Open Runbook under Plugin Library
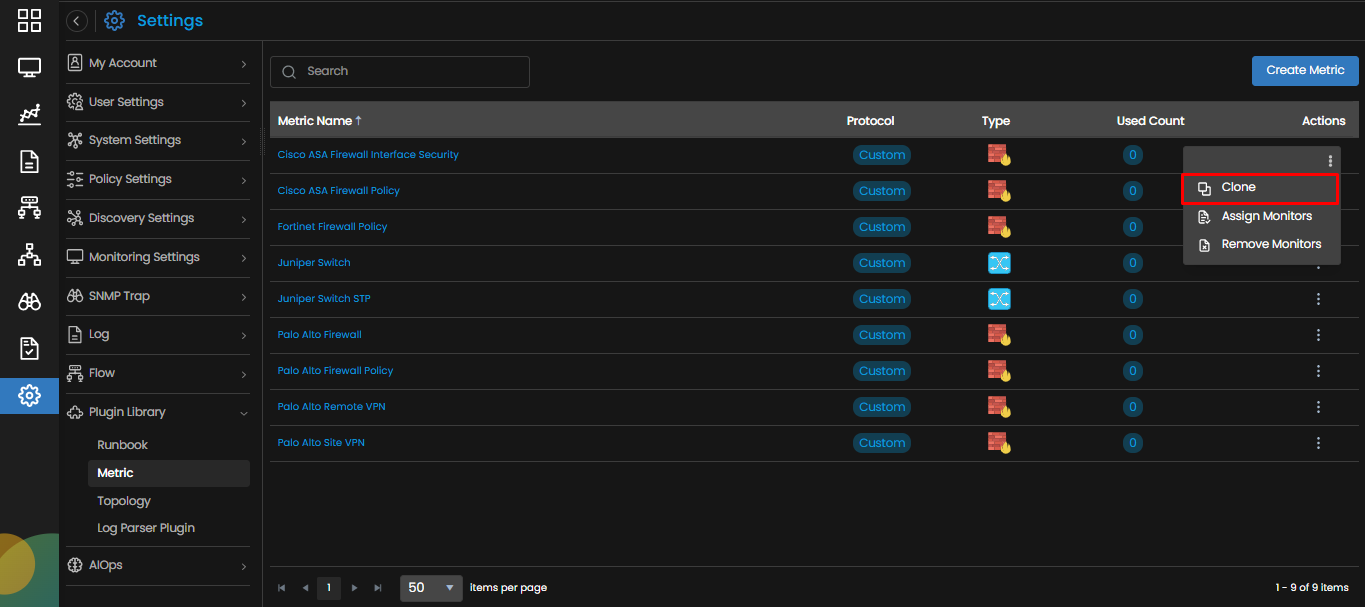1365x607 pixels. pyautogui.click(x=122, y=445)
